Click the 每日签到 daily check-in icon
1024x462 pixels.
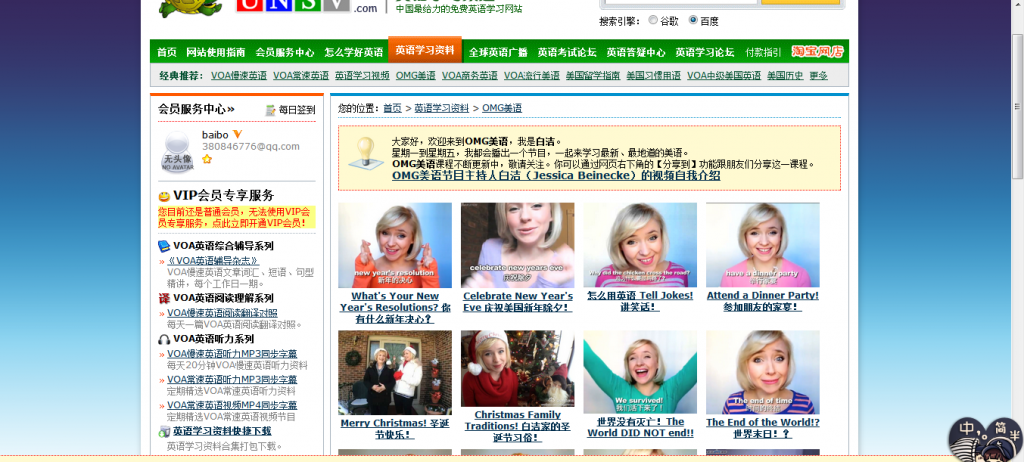point(270,110)
